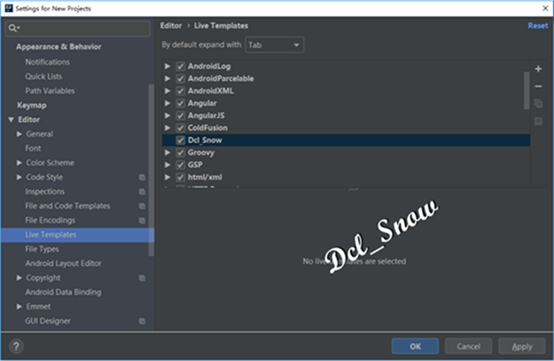Screen dimensions: 554x361
Task: Open Path Variables settings
Action: click(x=50, y=91)
